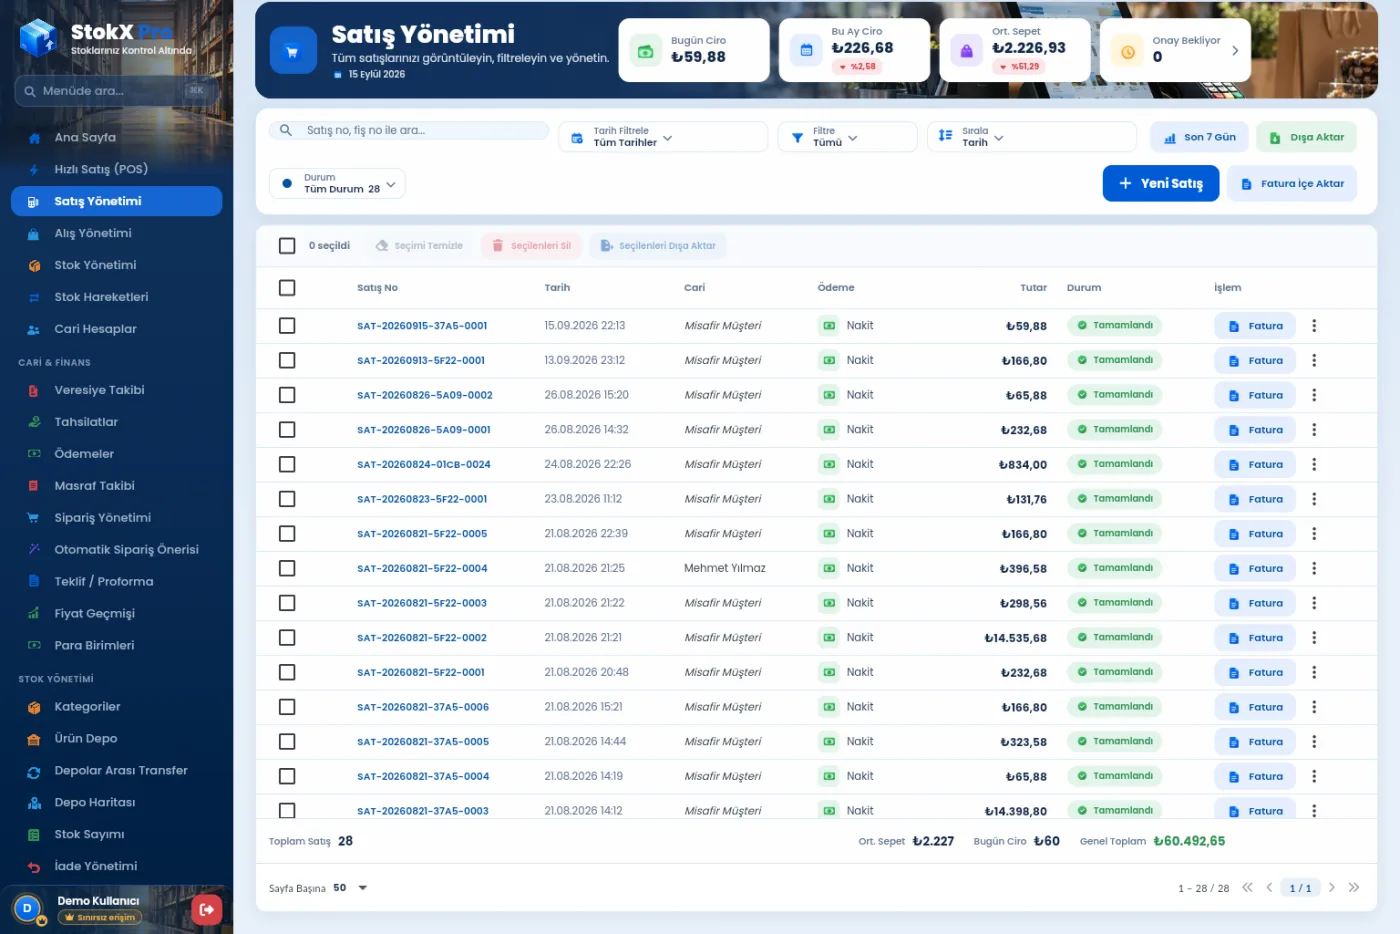Click the Bu Ay Ciro calendar icon
Viewport: 1400px width, 934px height.
click(806, 50)
